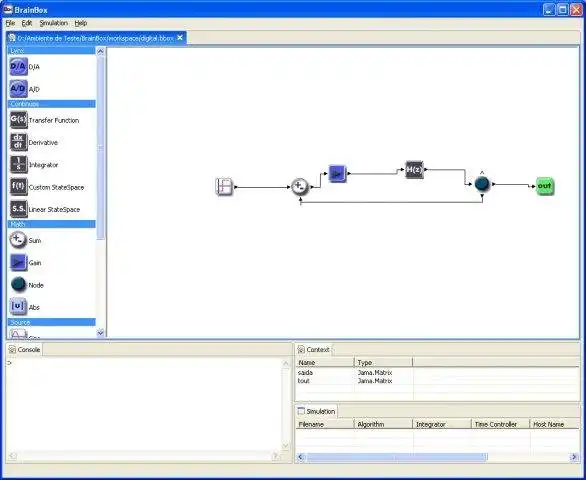Select the Context tab

click(x=314, y=350)
